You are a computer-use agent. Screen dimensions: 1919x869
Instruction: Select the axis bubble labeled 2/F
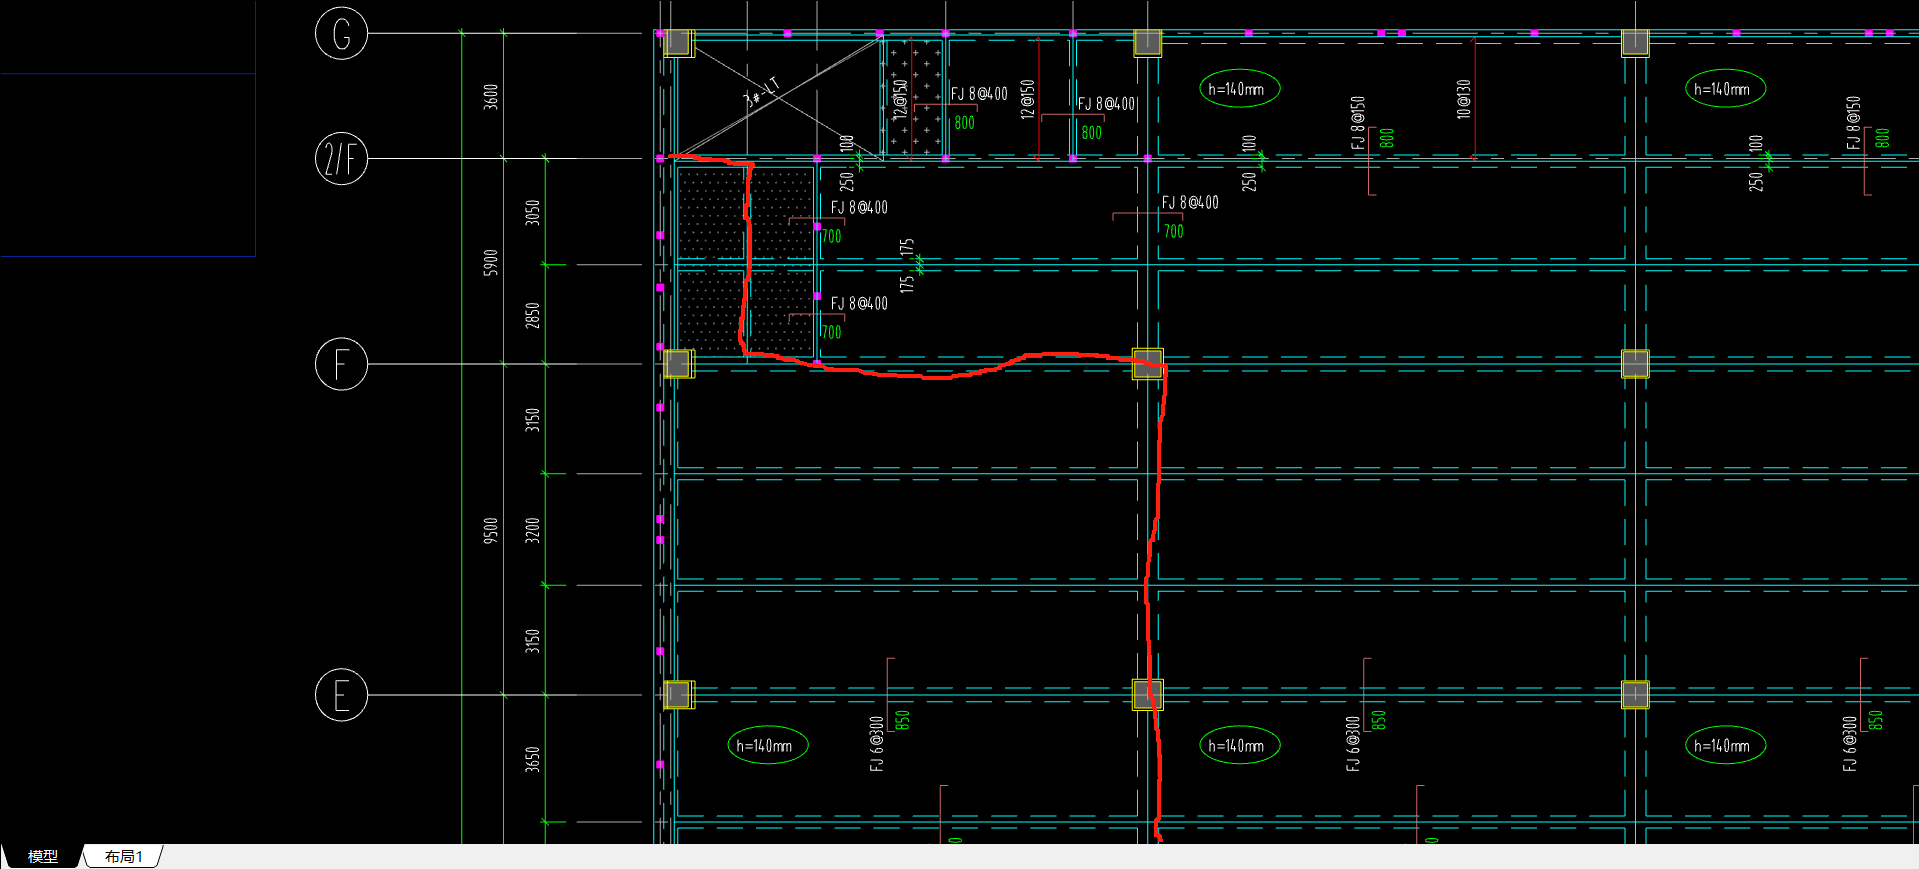tap(341, 158)
